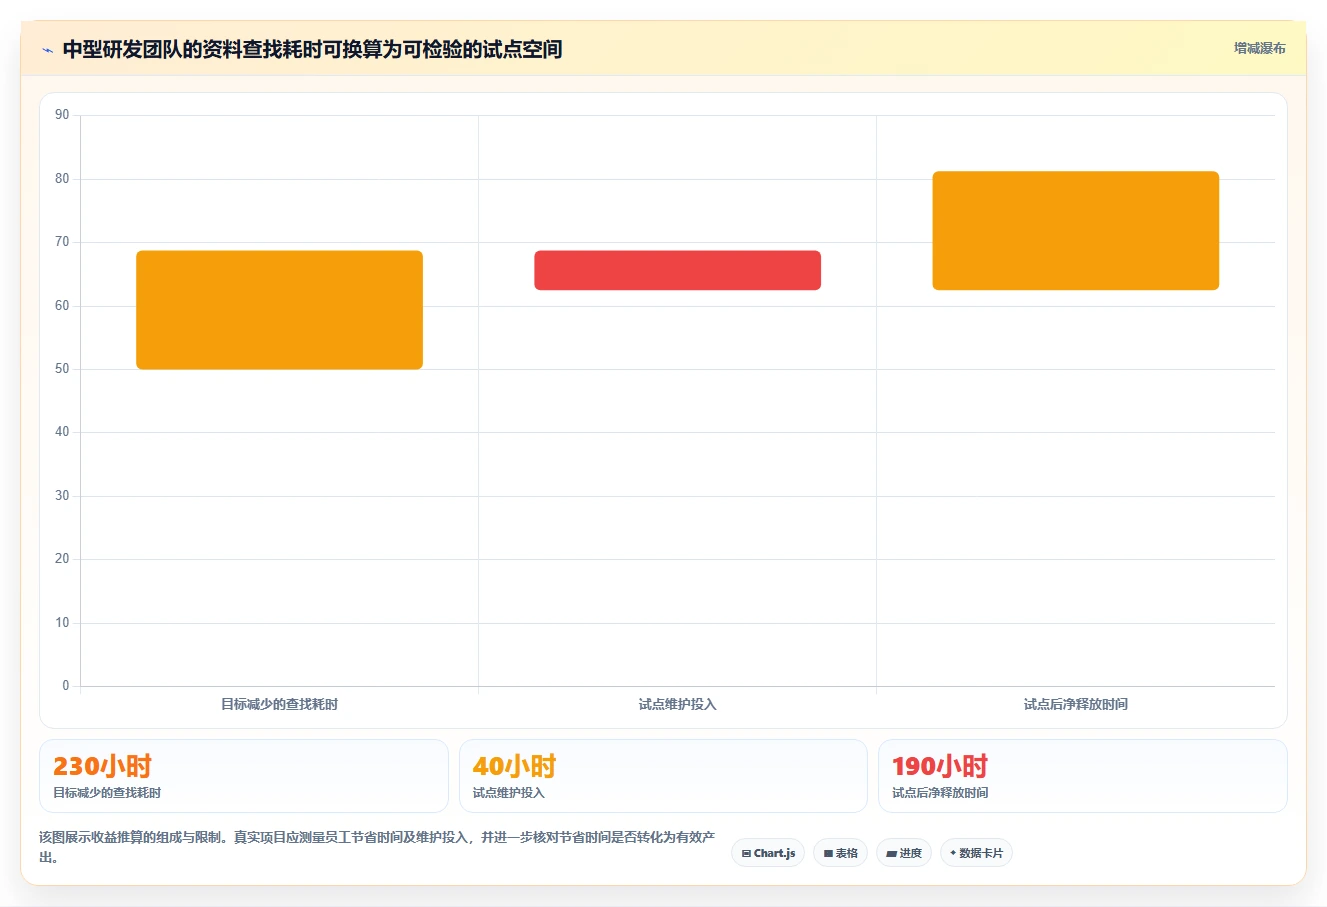Open the 230小时 data card
Viewport: 1327px width, 907px height.
[244, 776]
